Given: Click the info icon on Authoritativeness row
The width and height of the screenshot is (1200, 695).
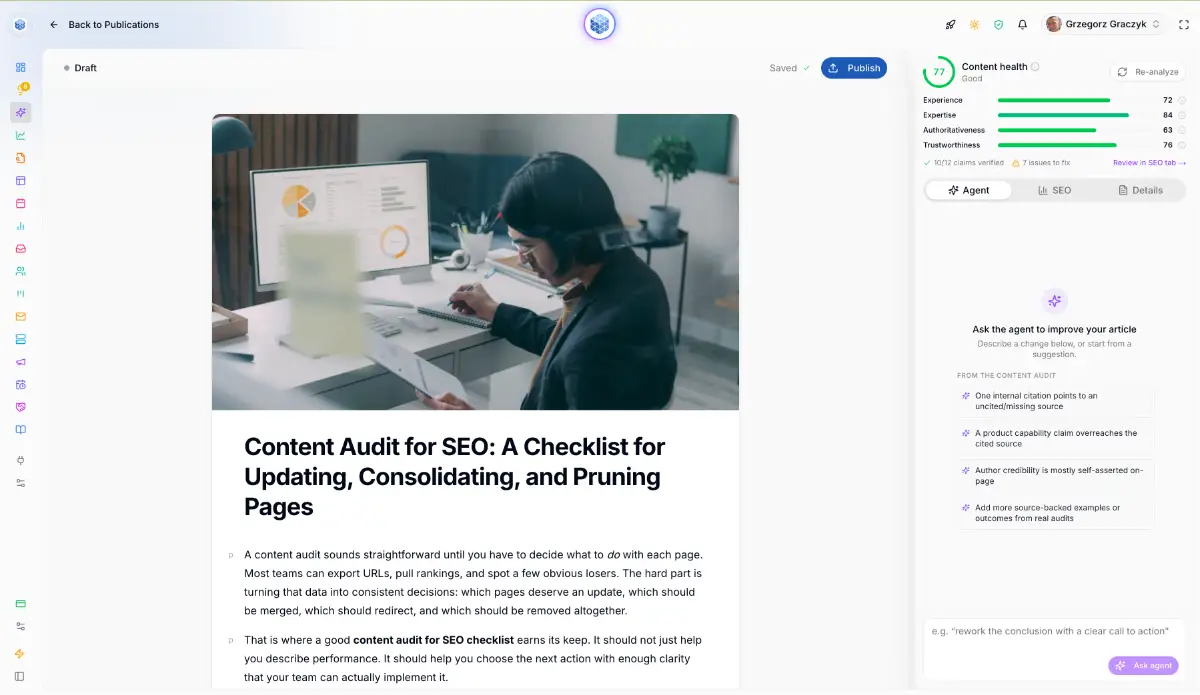Looking at the screenshot, I should (x=1182, y=130).
